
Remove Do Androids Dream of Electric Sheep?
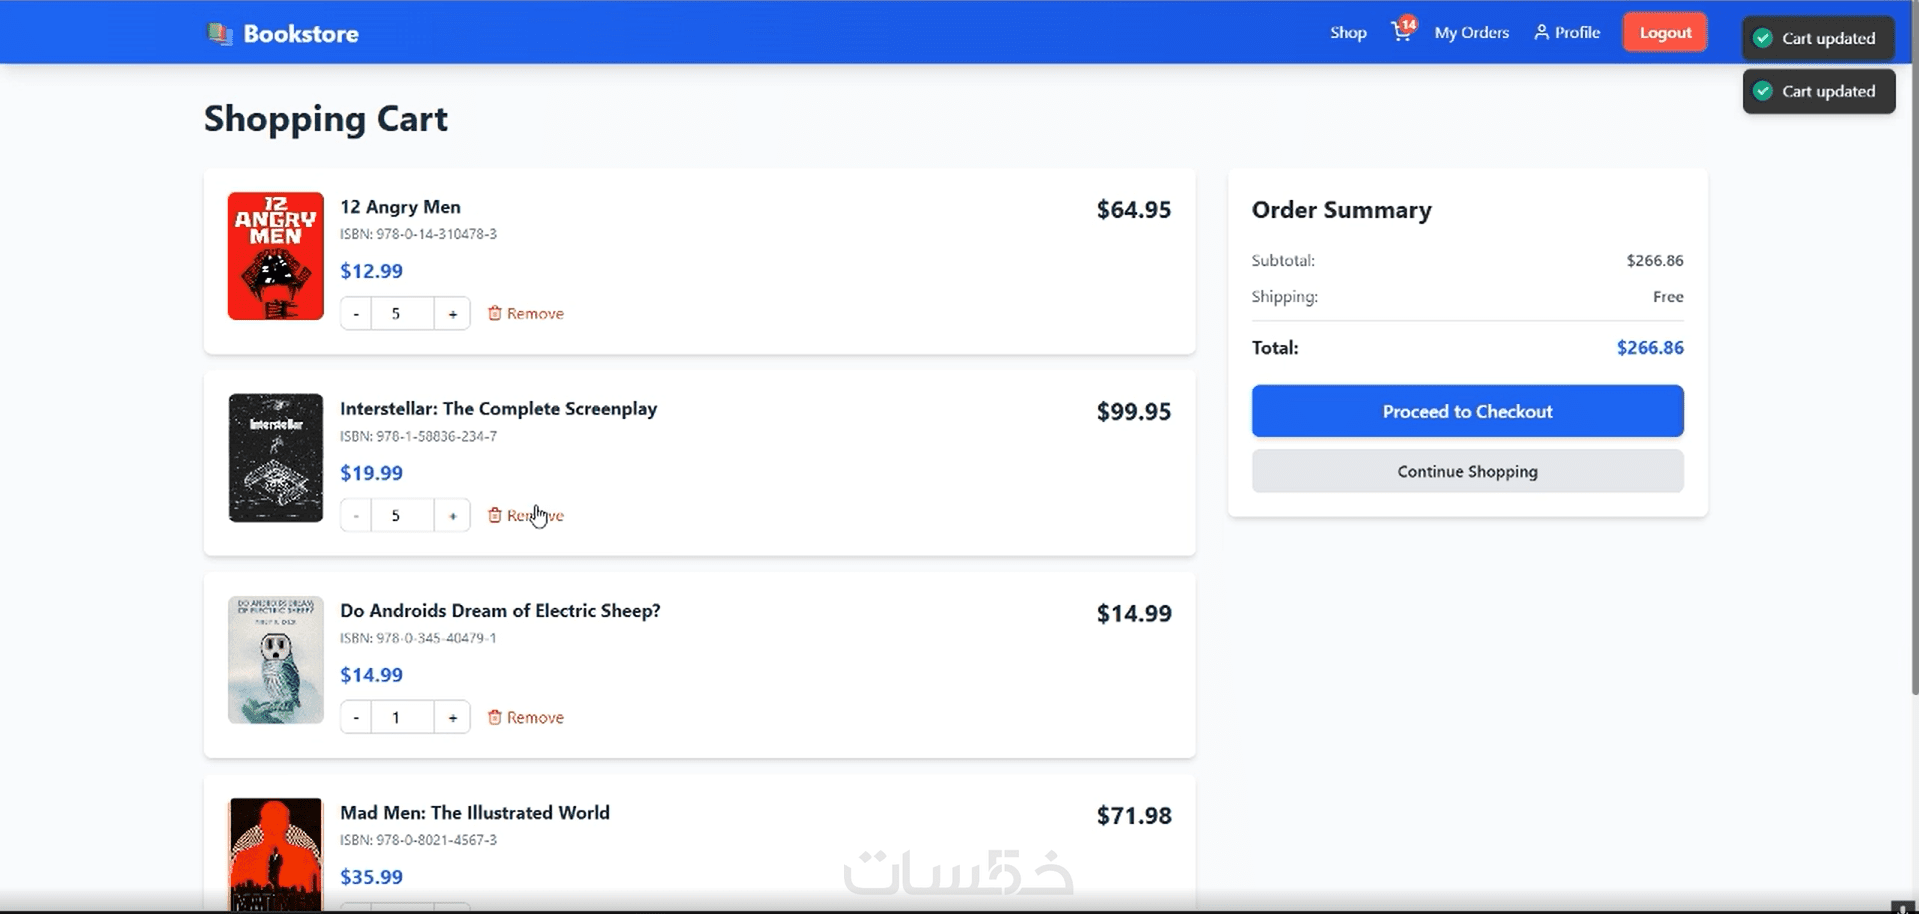[526, 718]
